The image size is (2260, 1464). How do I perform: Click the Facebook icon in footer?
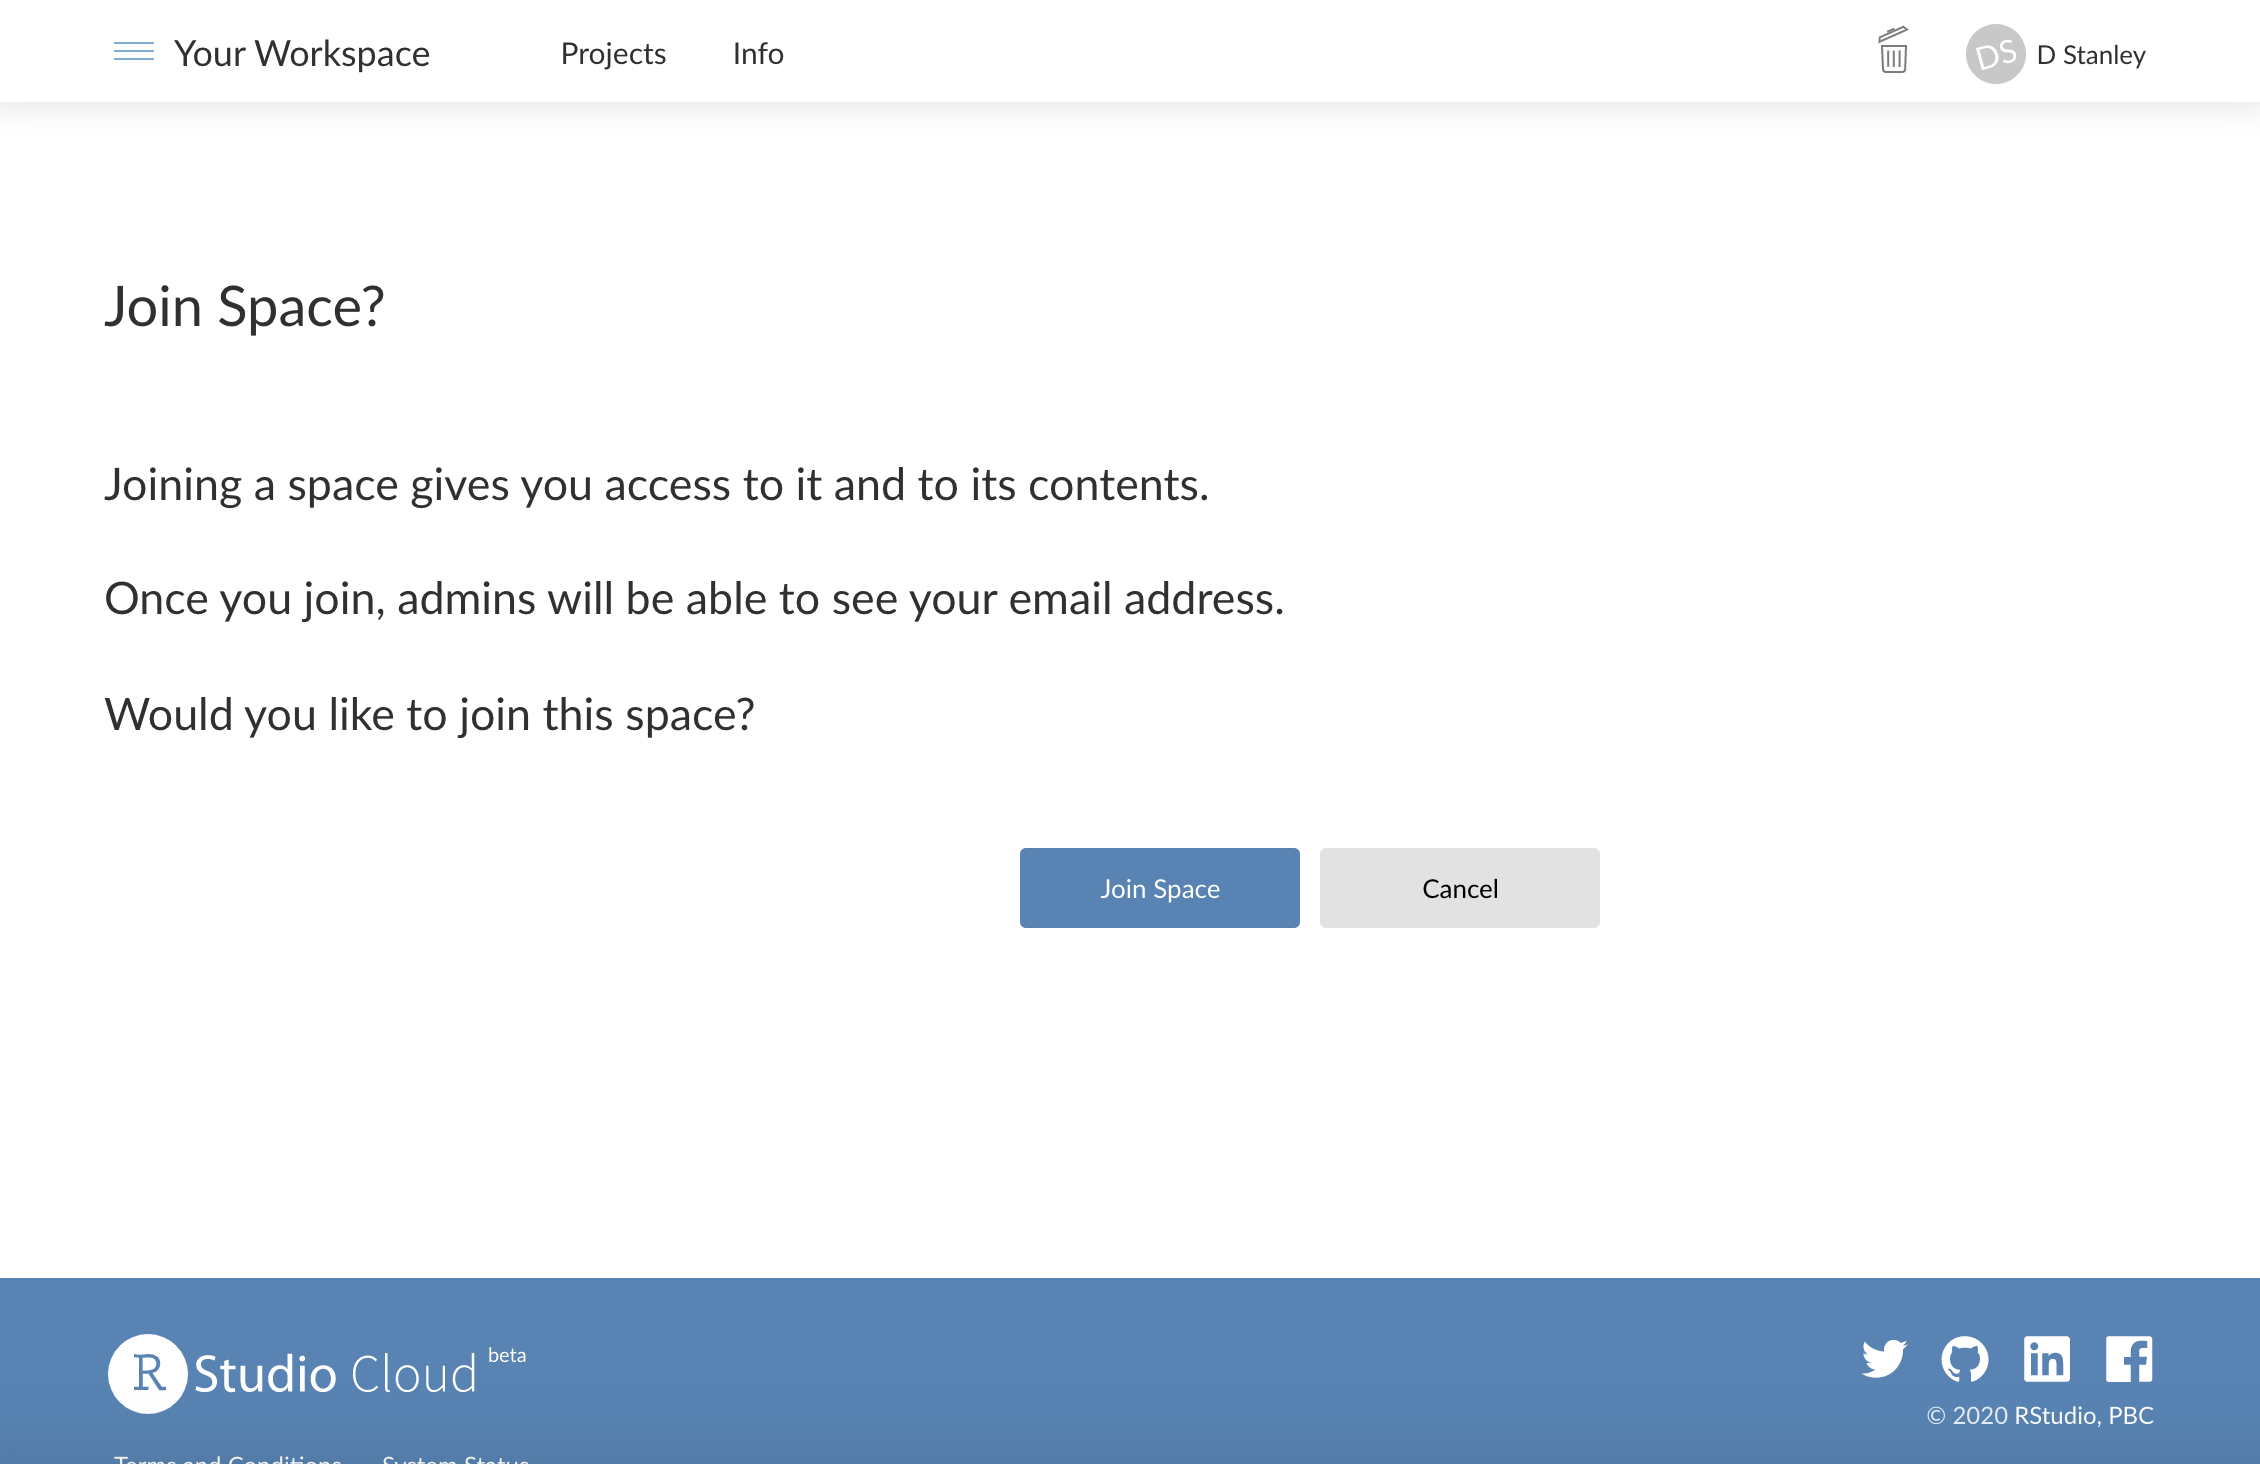2128,1359
